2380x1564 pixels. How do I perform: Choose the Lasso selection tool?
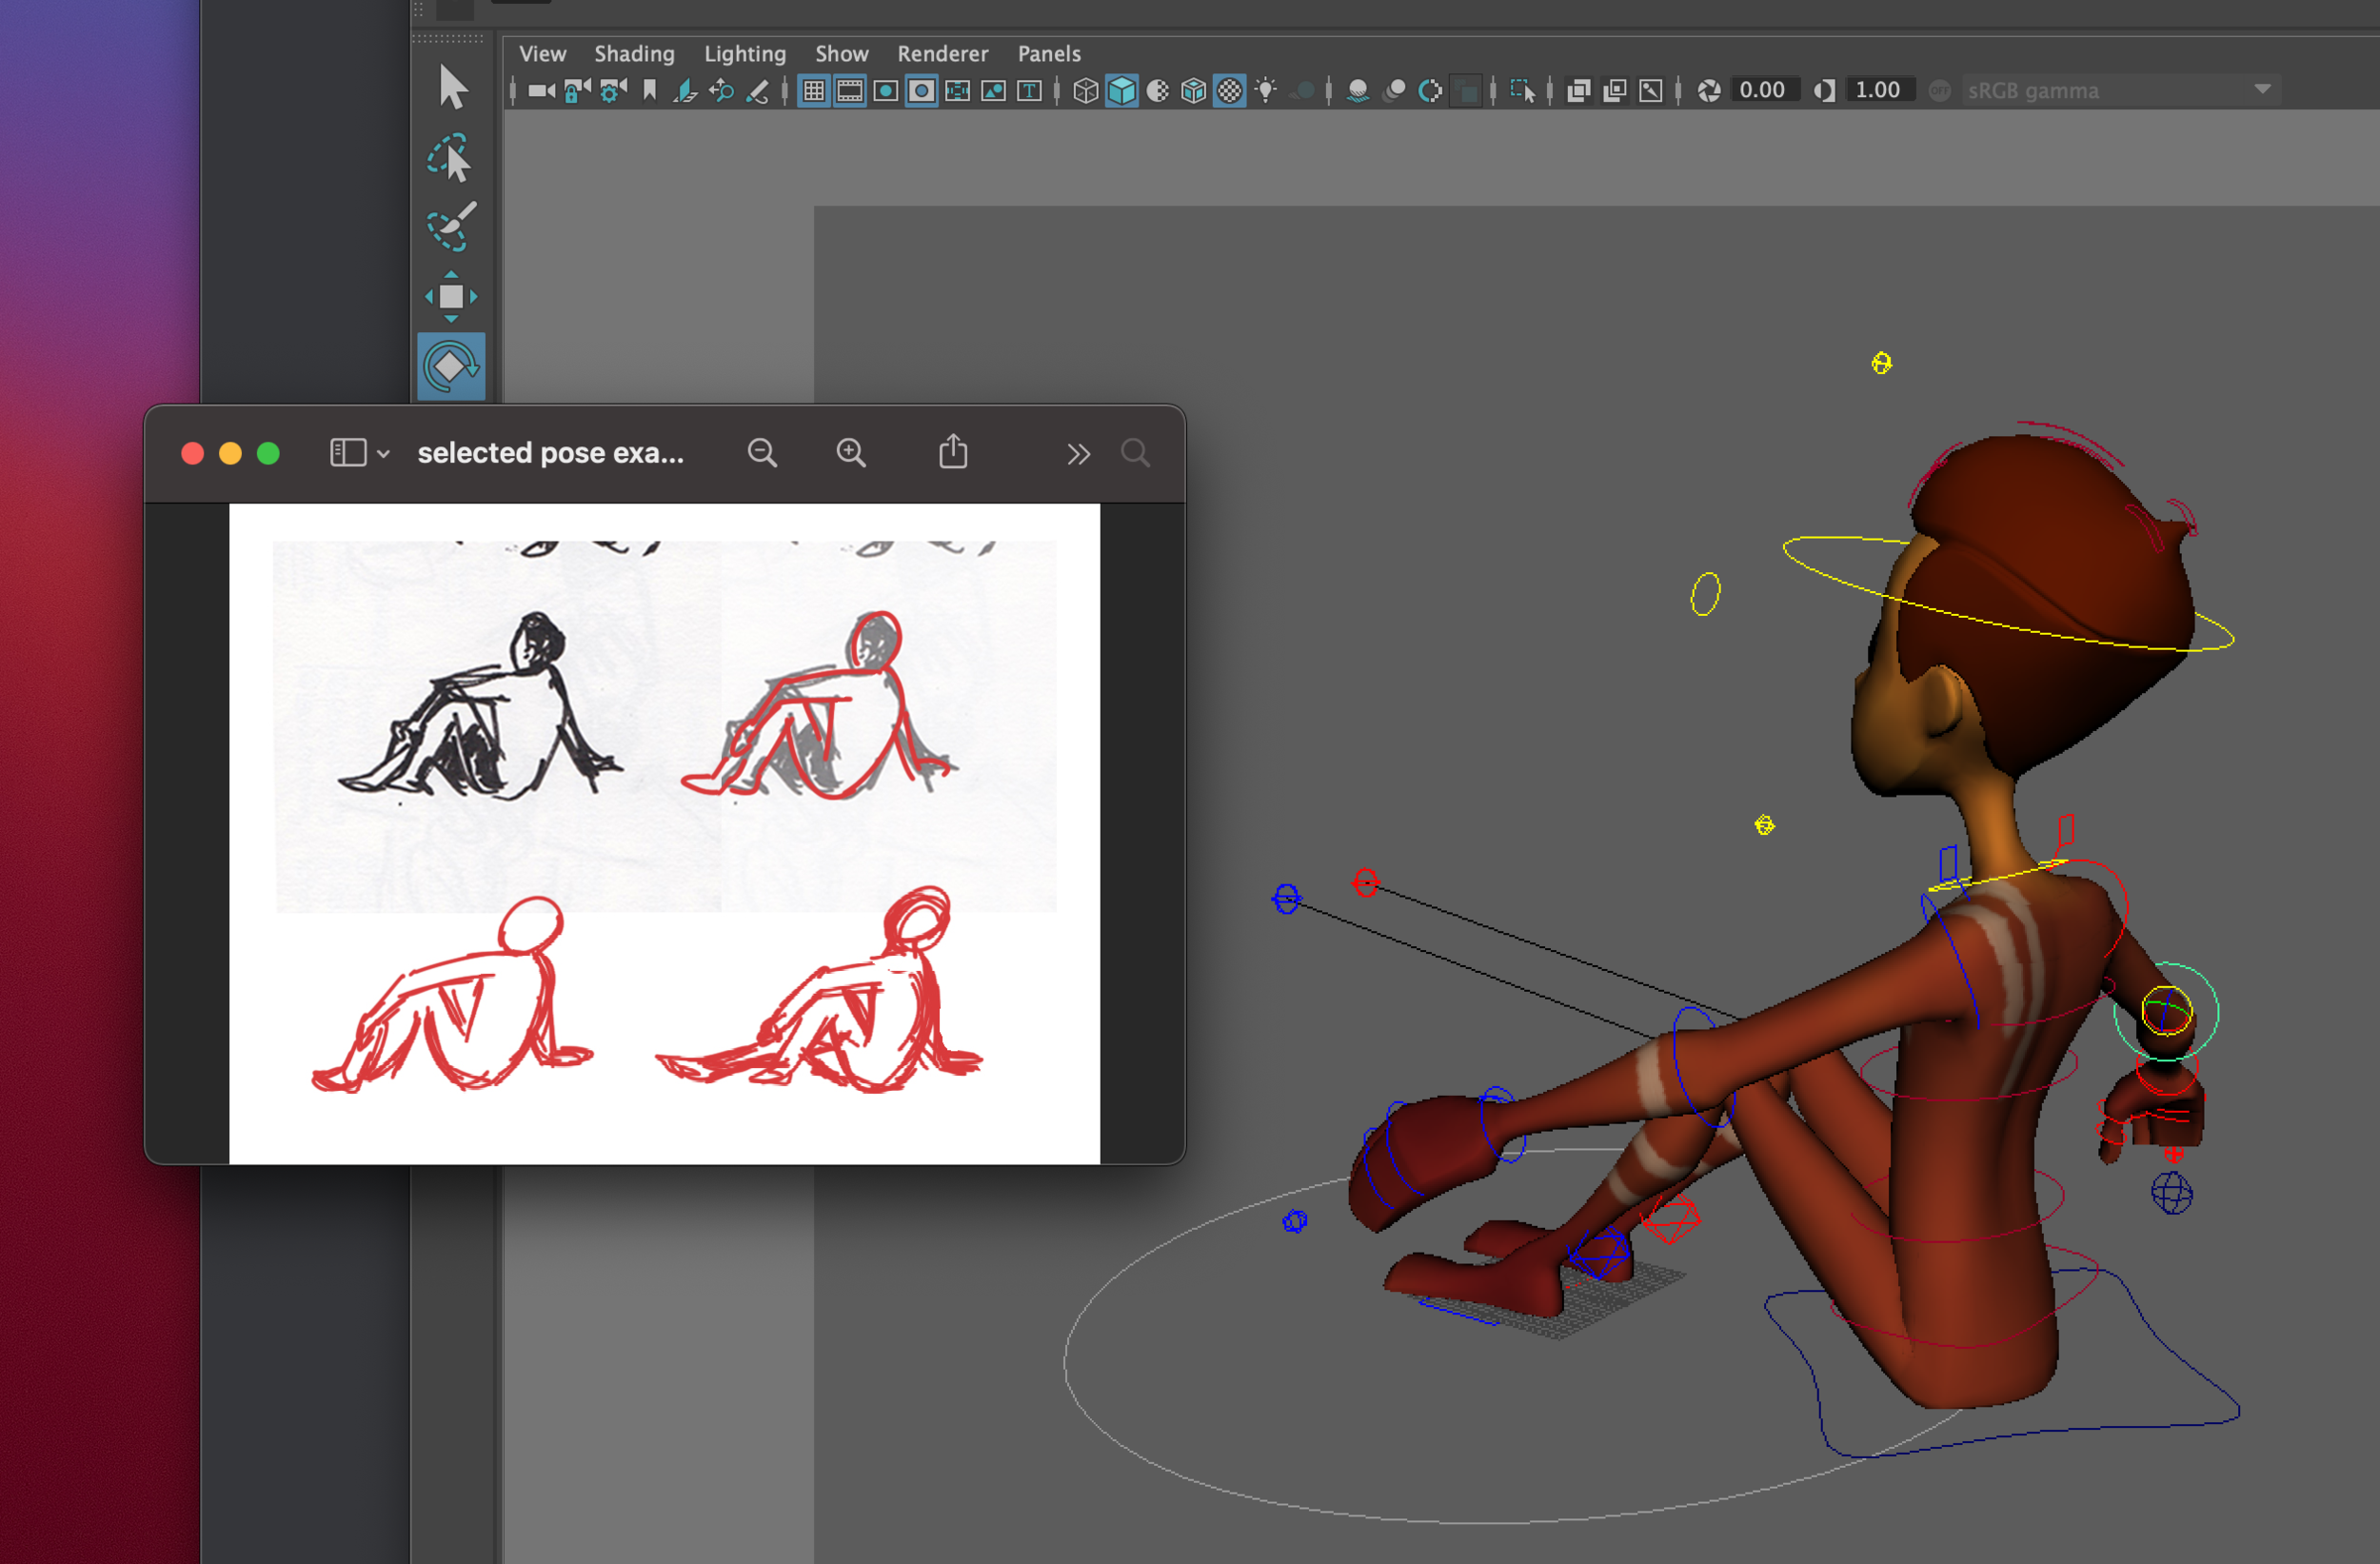[x=450, y=158]
